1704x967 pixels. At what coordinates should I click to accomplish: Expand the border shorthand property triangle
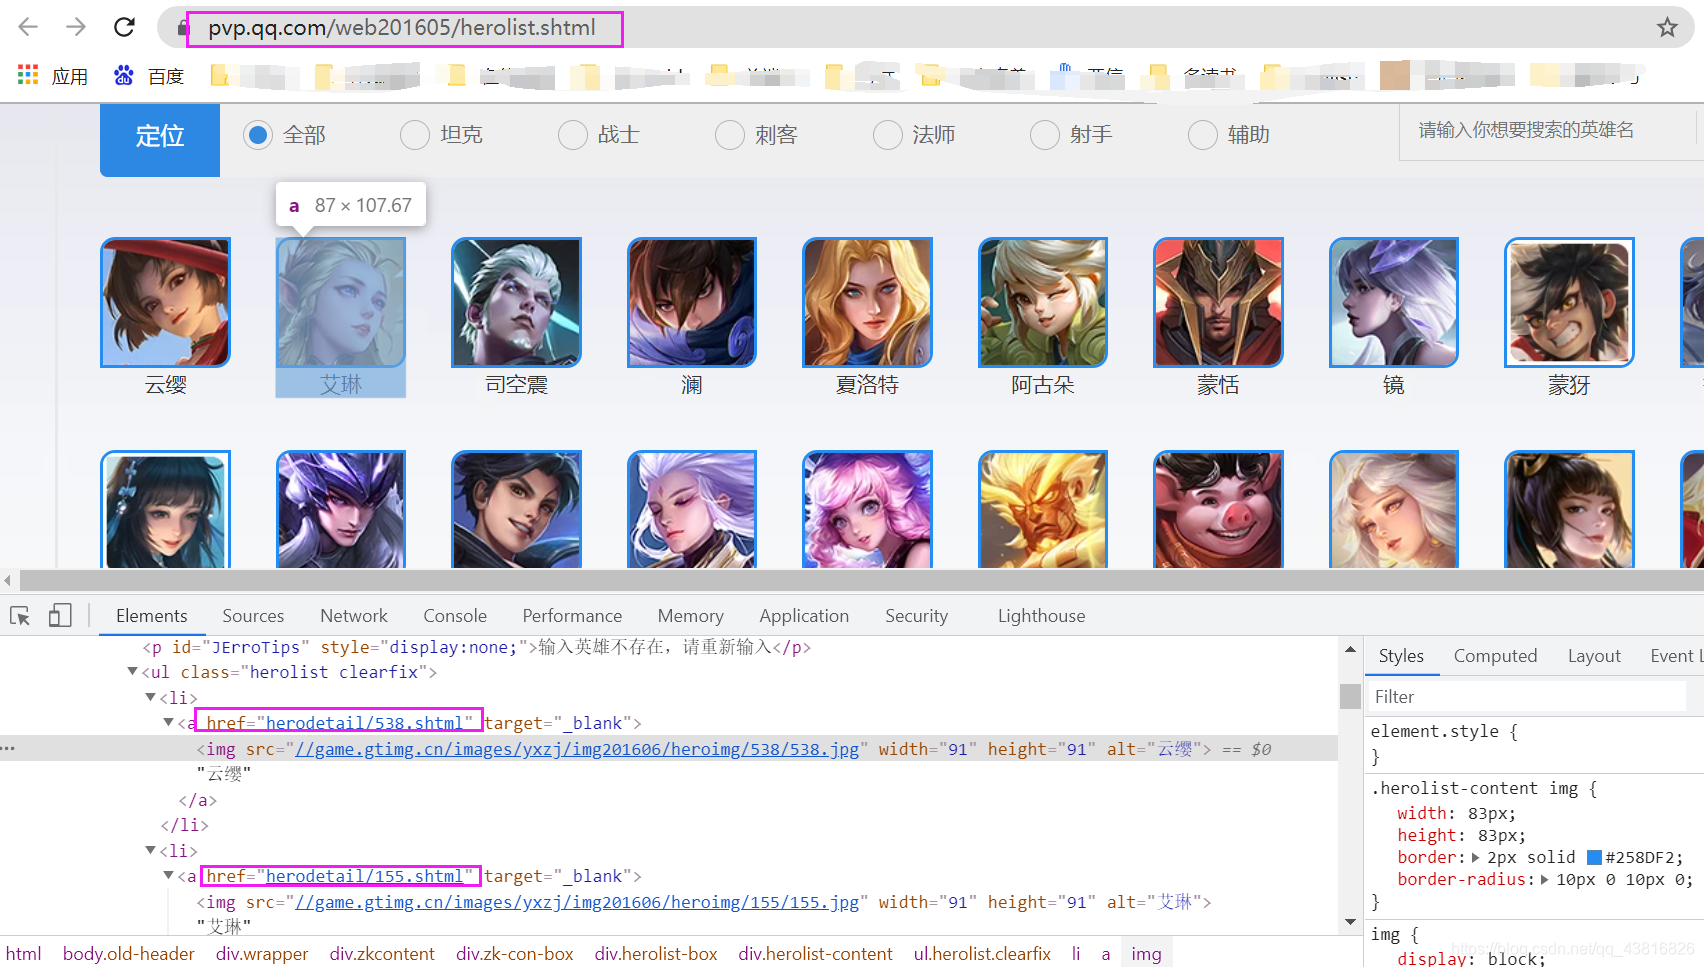tap(1476, 857)
